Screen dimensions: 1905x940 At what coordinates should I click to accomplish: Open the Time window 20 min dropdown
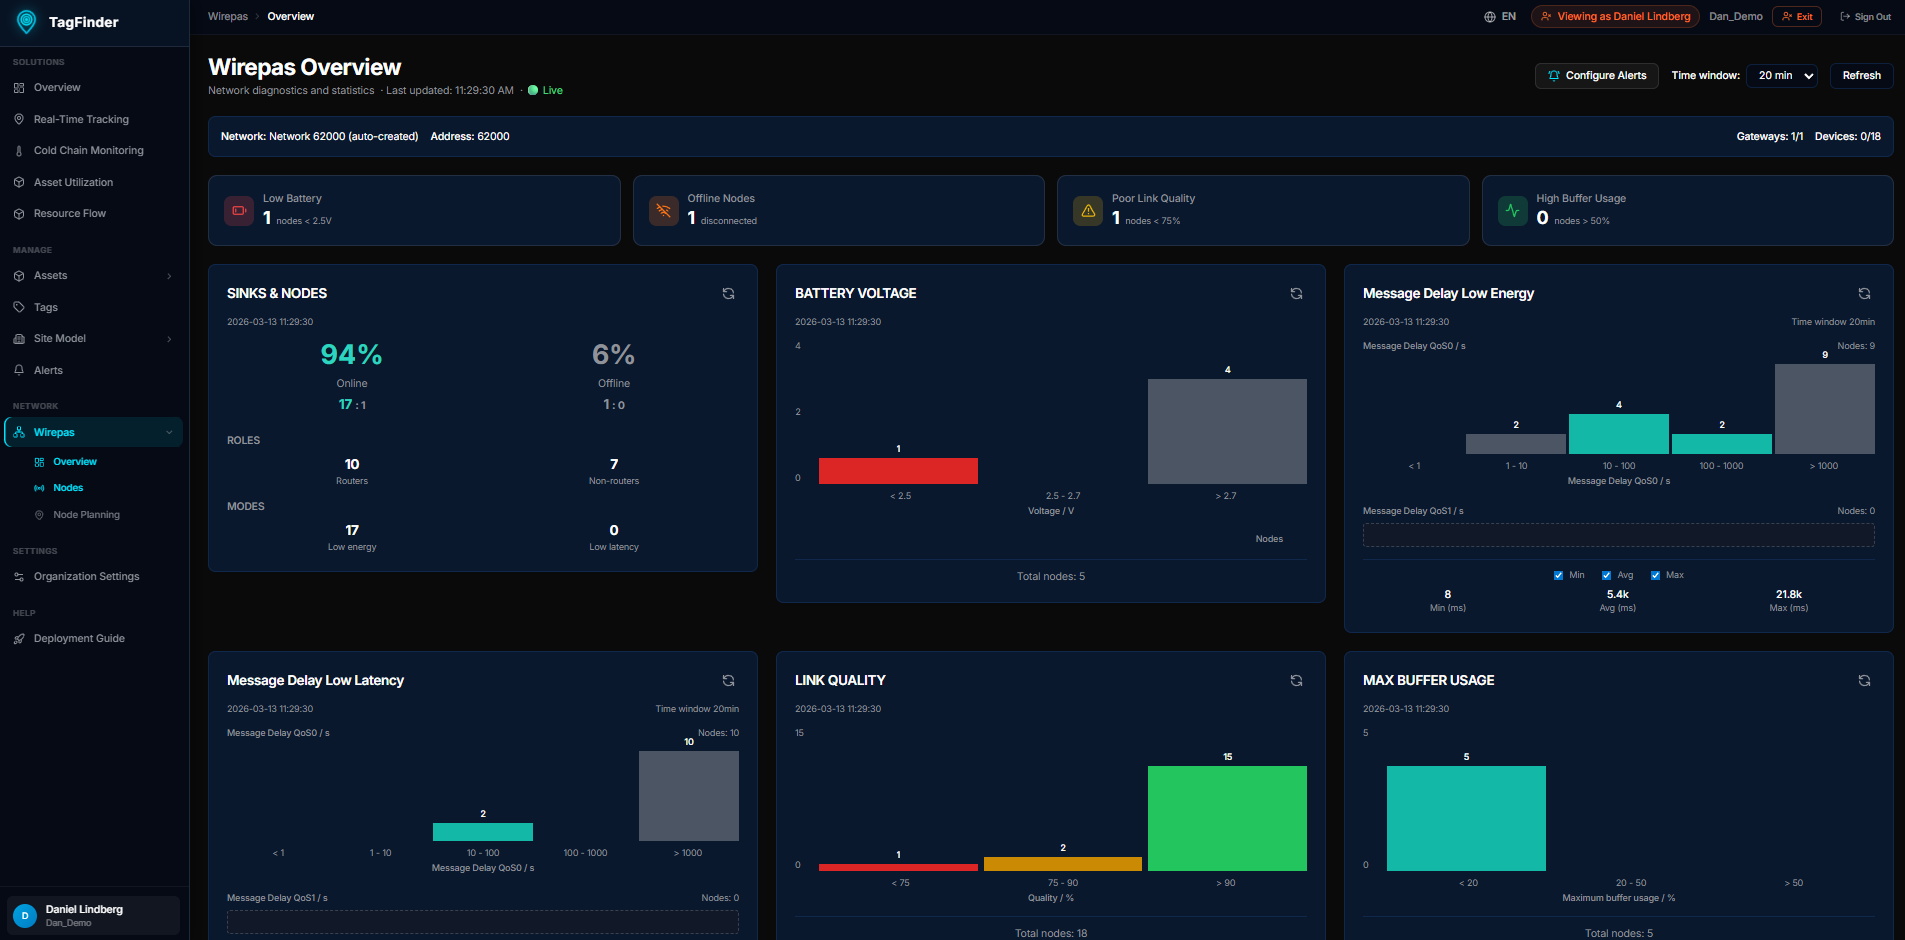click(x=1782, y=76)
